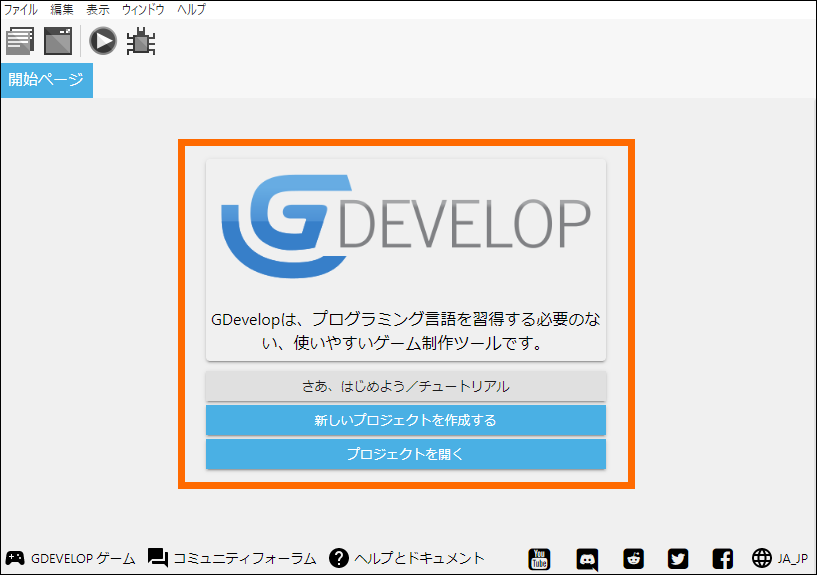Open the Twitter icon link
Viewport: 817px width, 575px height.
tap(678, 559)
